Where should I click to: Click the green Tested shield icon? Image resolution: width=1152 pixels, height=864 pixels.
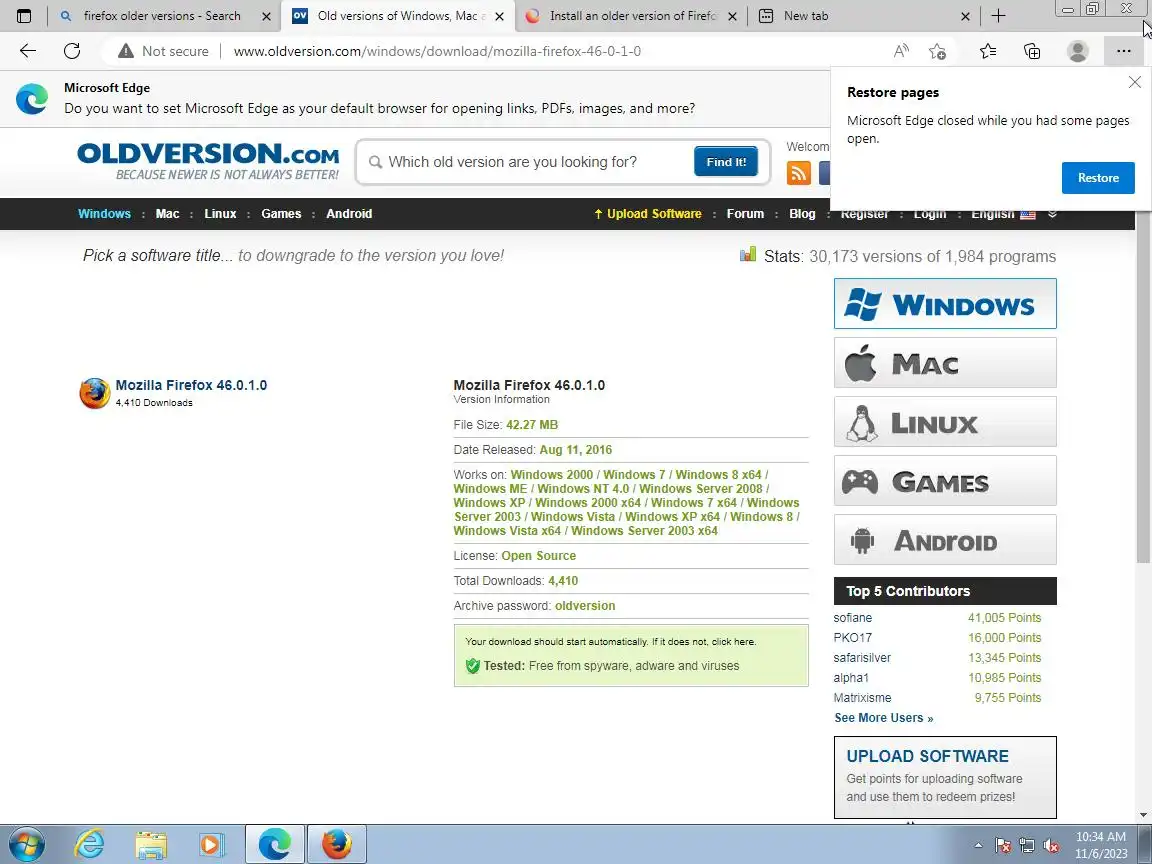(x=472, y=666)
